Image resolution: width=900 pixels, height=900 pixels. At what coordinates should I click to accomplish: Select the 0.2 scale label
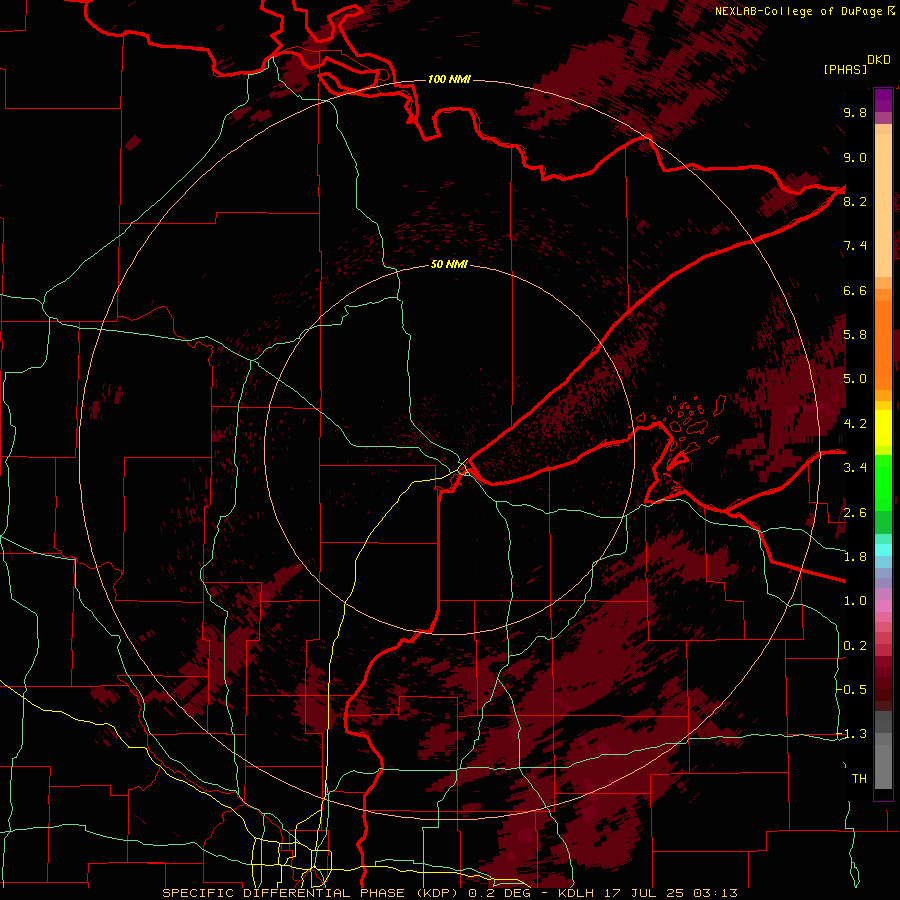pos(855,646)
